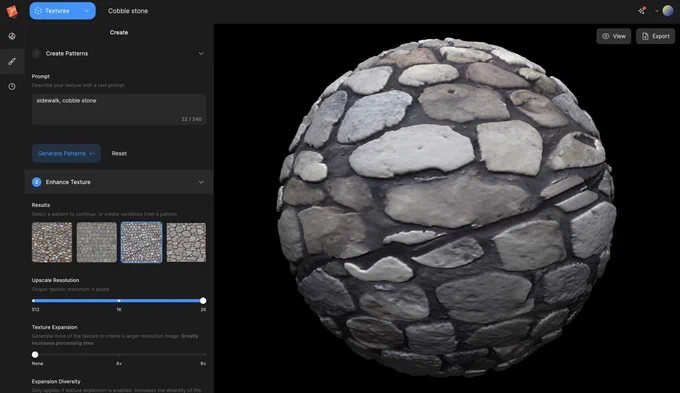Open the gallery globe icon in sidebar
Screen dimensions: 680x393
[12, 36]
